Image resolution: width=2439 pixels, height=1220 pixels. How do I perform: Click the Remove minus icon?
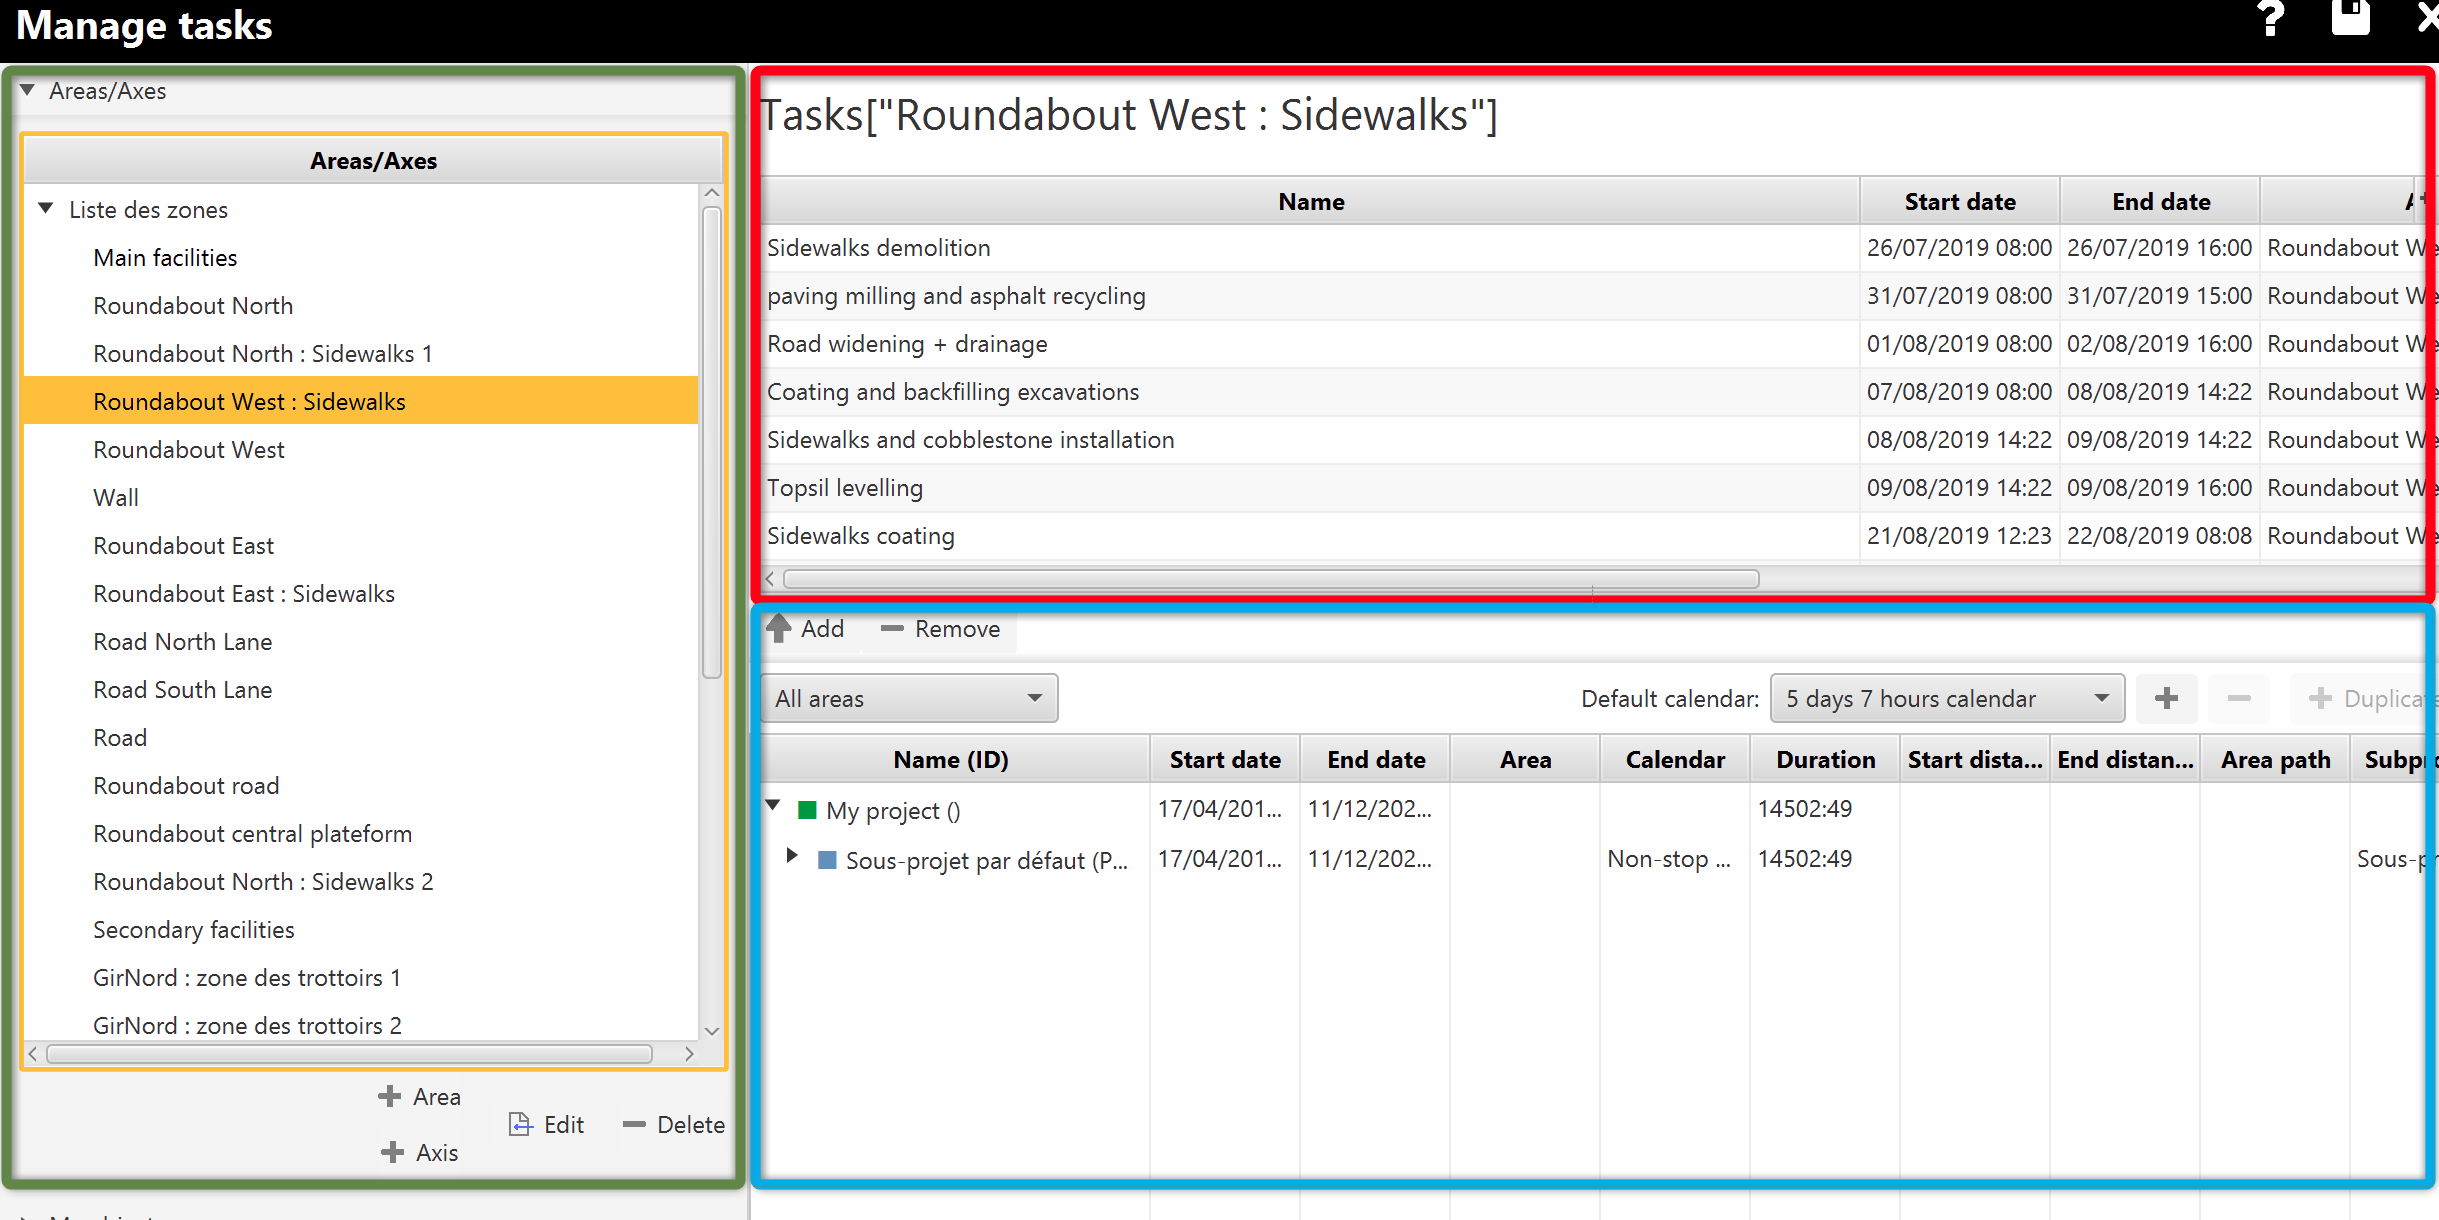click(892, 629)
